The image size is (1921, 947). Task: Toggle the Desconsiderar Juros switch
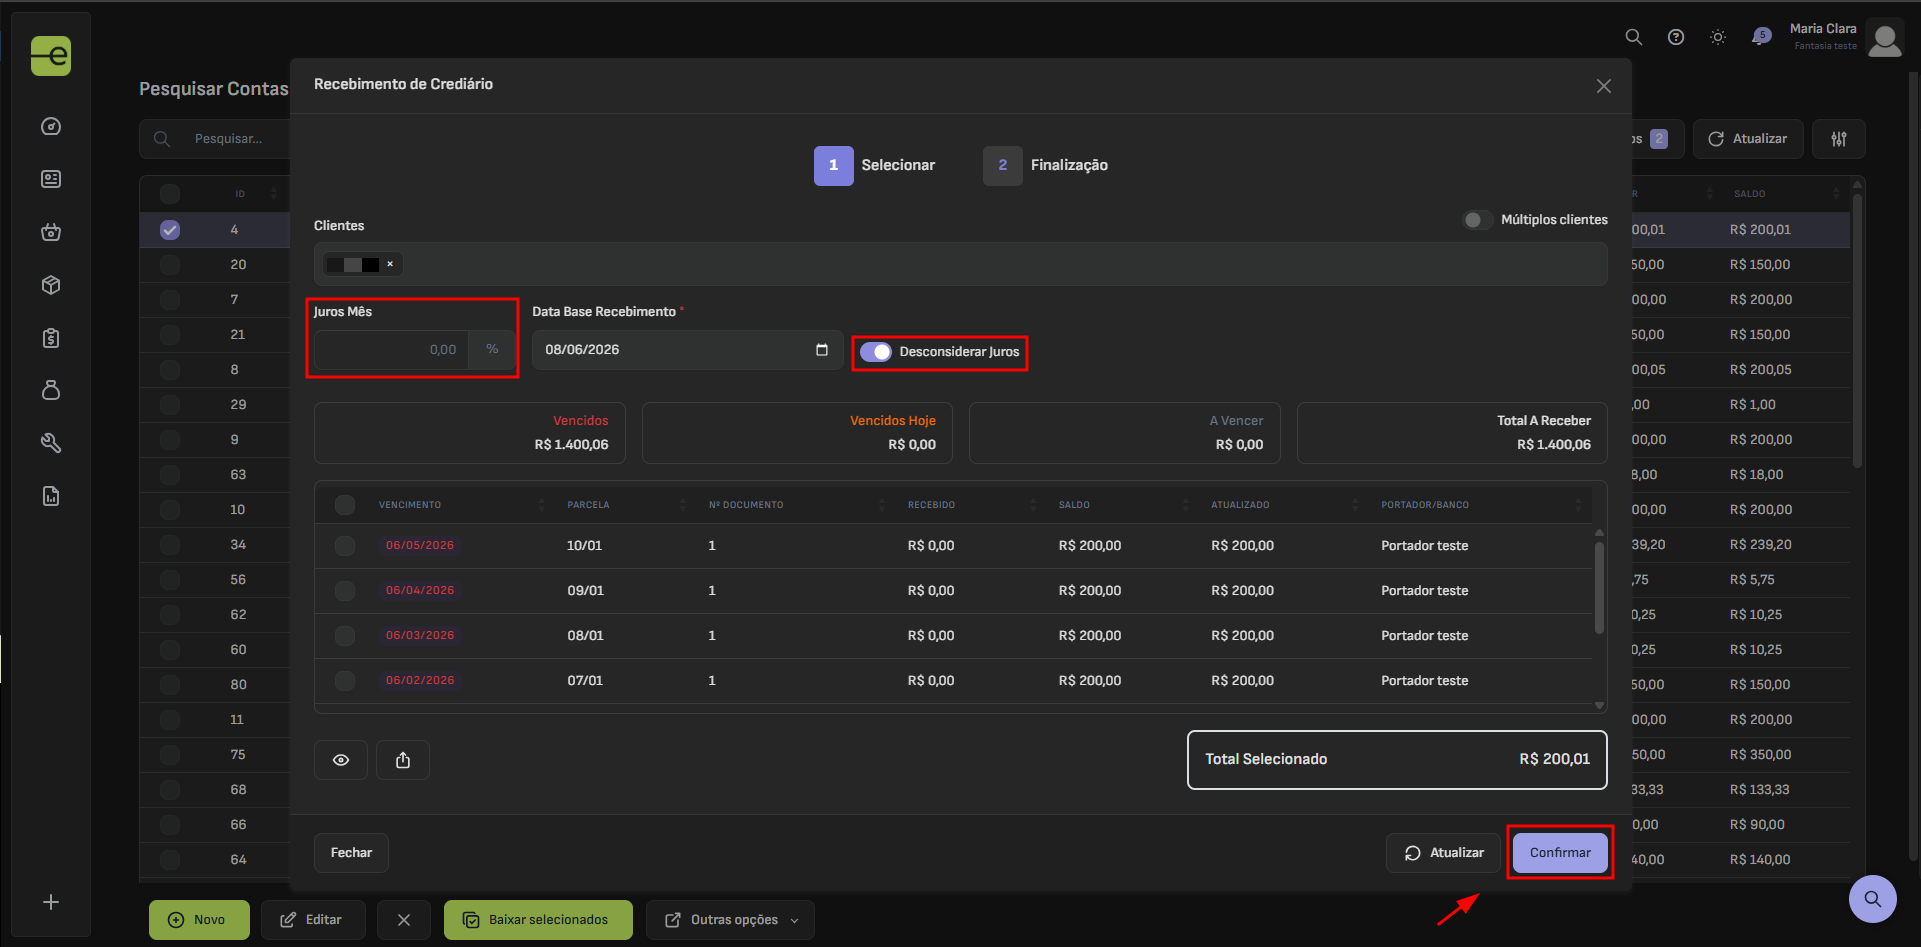pyautogui.click(x=876, y=352)
